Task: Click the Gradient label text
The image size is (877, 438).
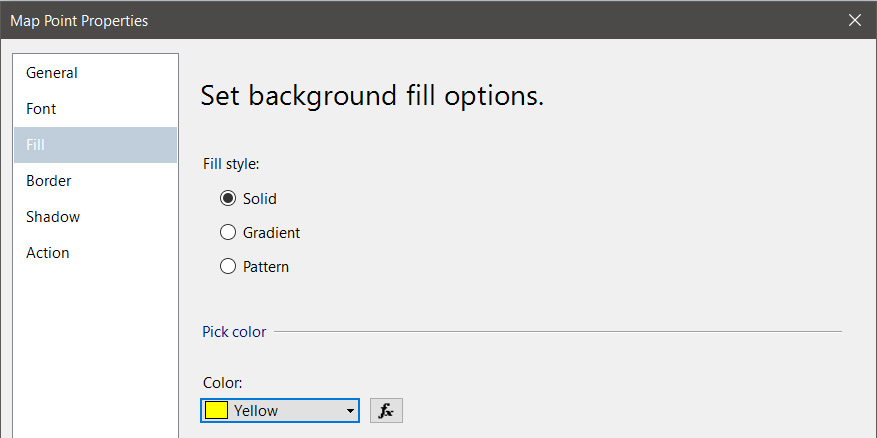Action: [x=271, y=233]
